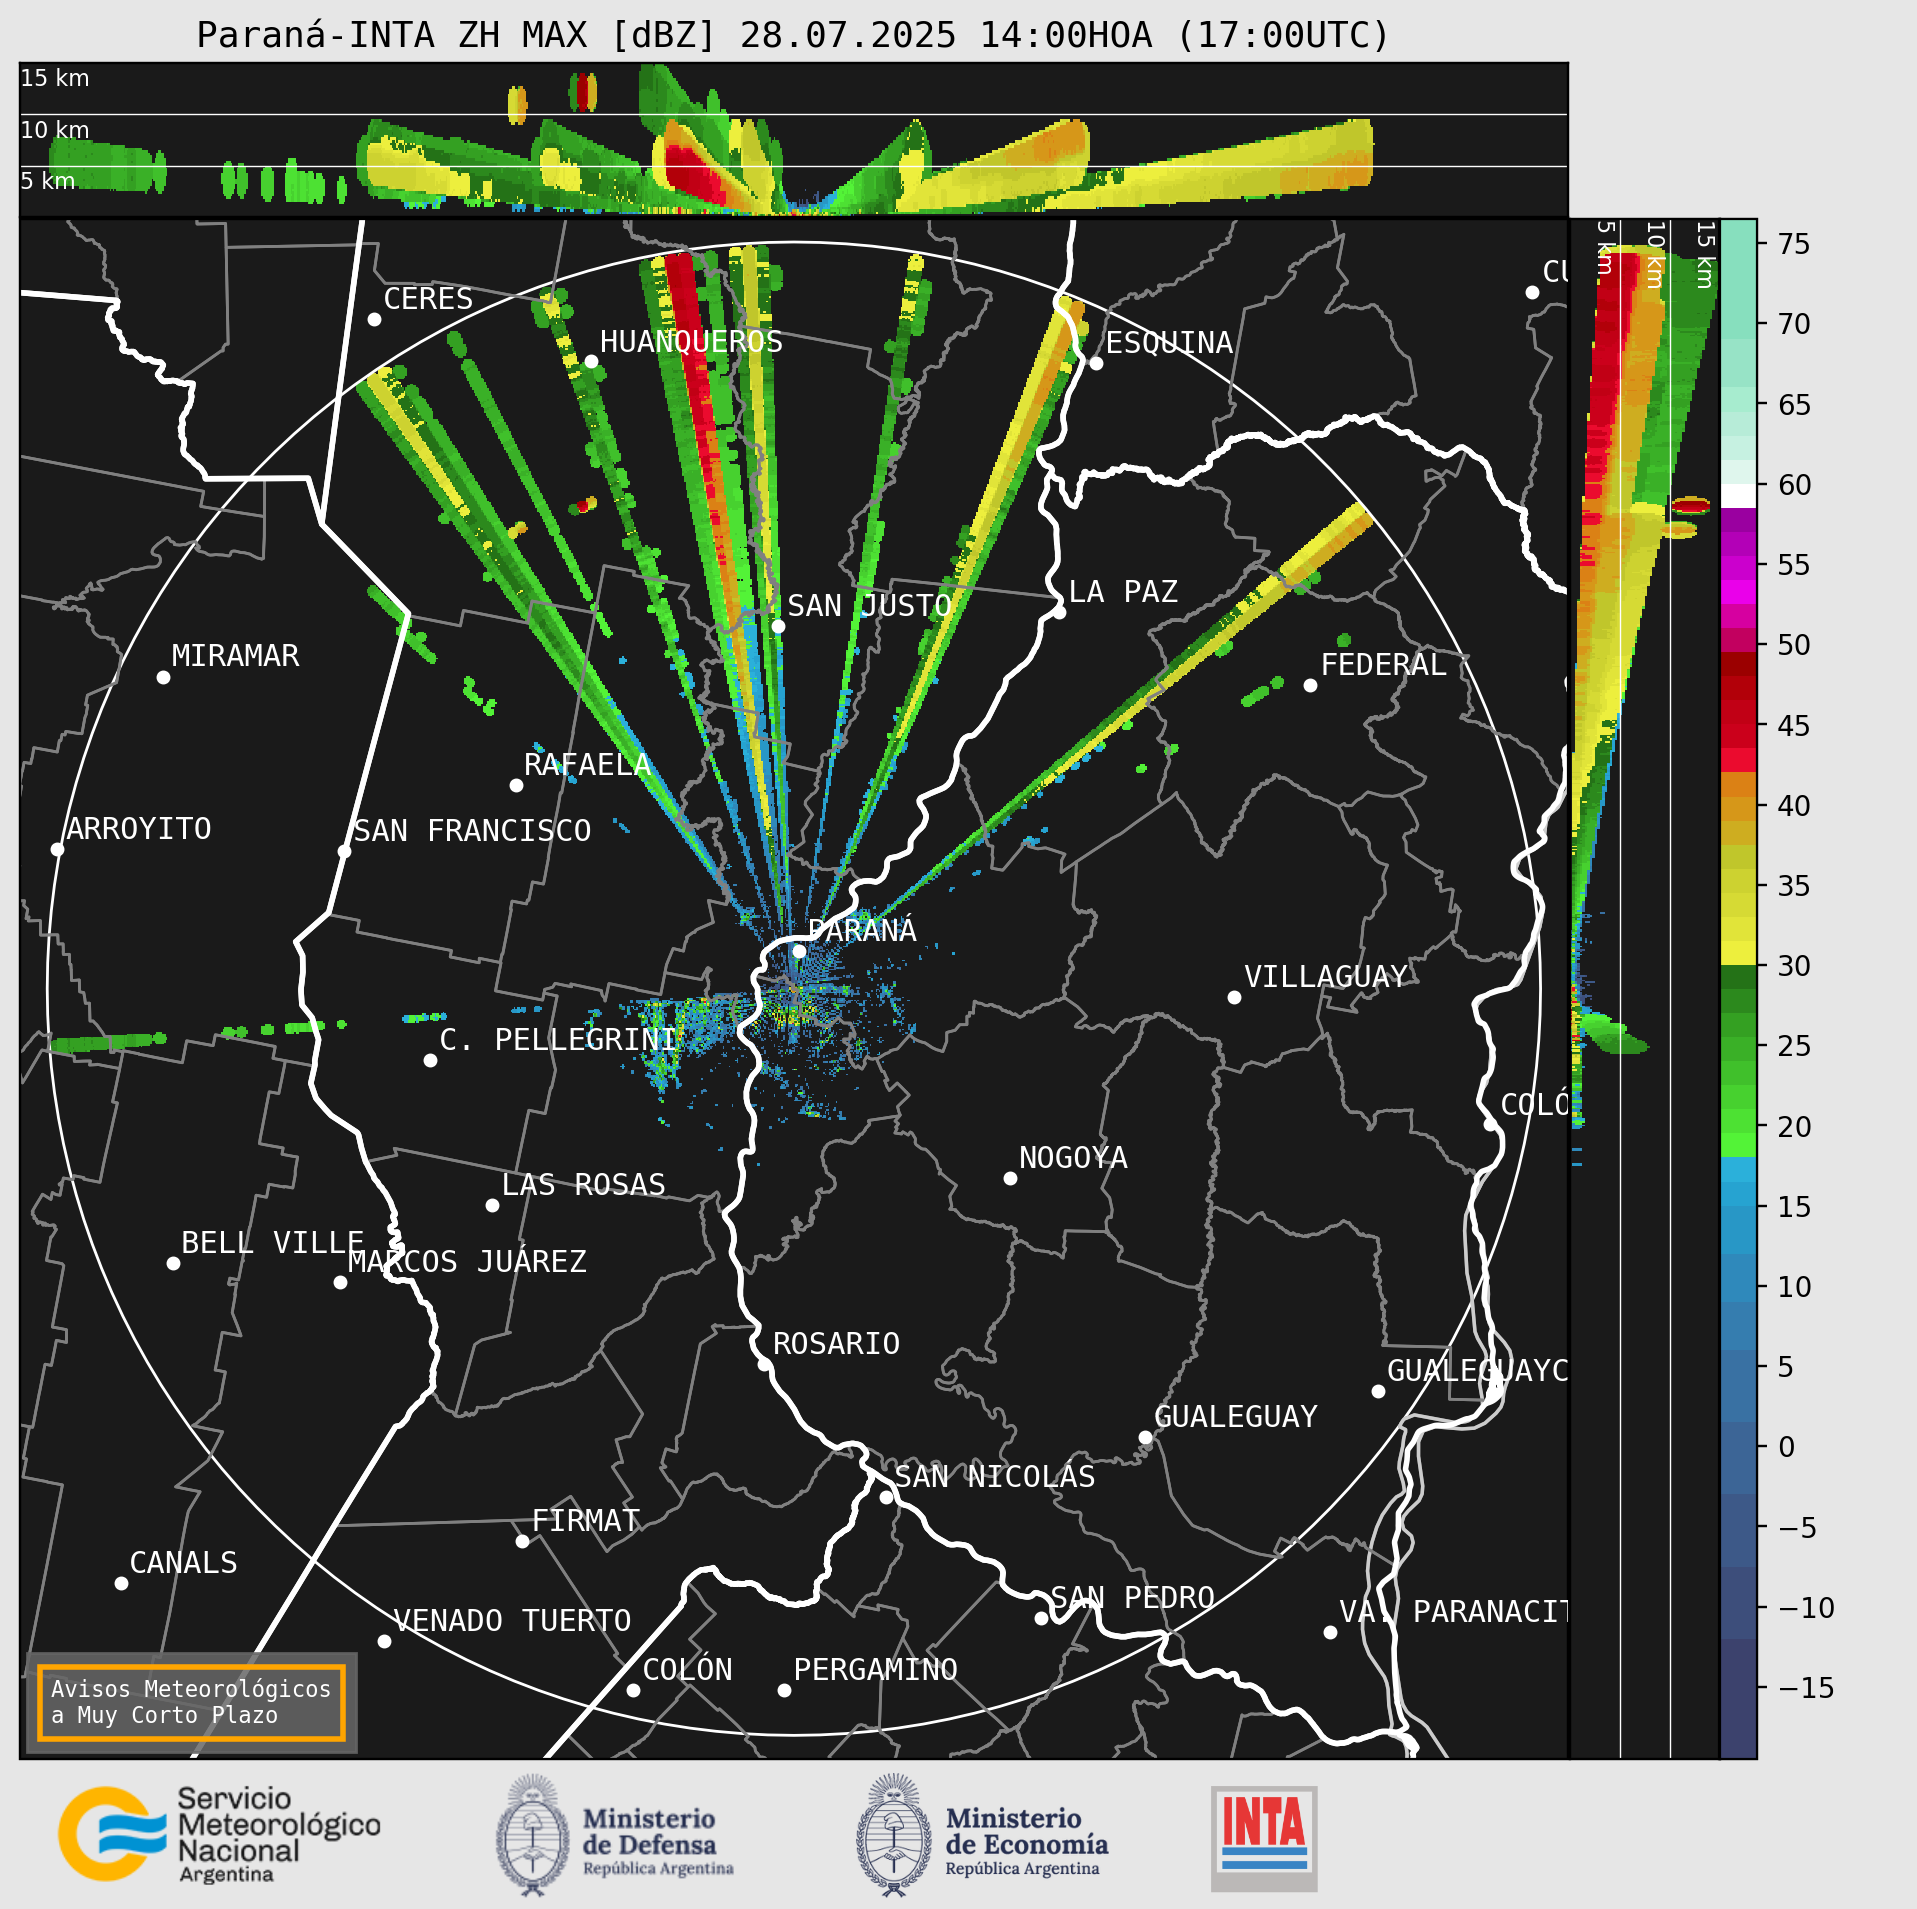
Task: Click the INTA logo
Action: coord(1264,1838)
